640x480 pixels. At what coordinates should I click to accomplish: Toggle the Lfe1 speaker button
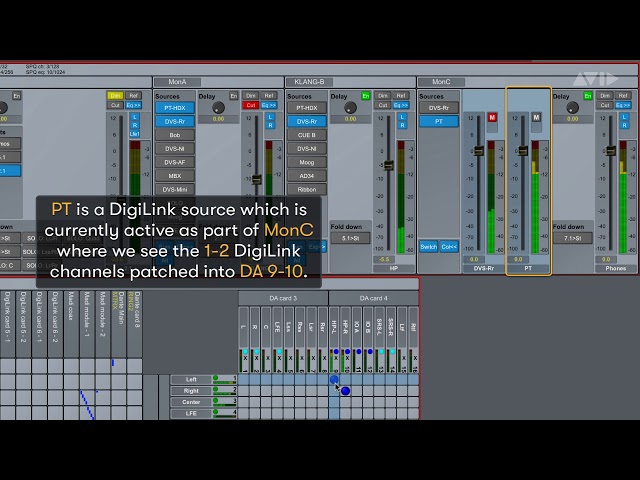135,134
